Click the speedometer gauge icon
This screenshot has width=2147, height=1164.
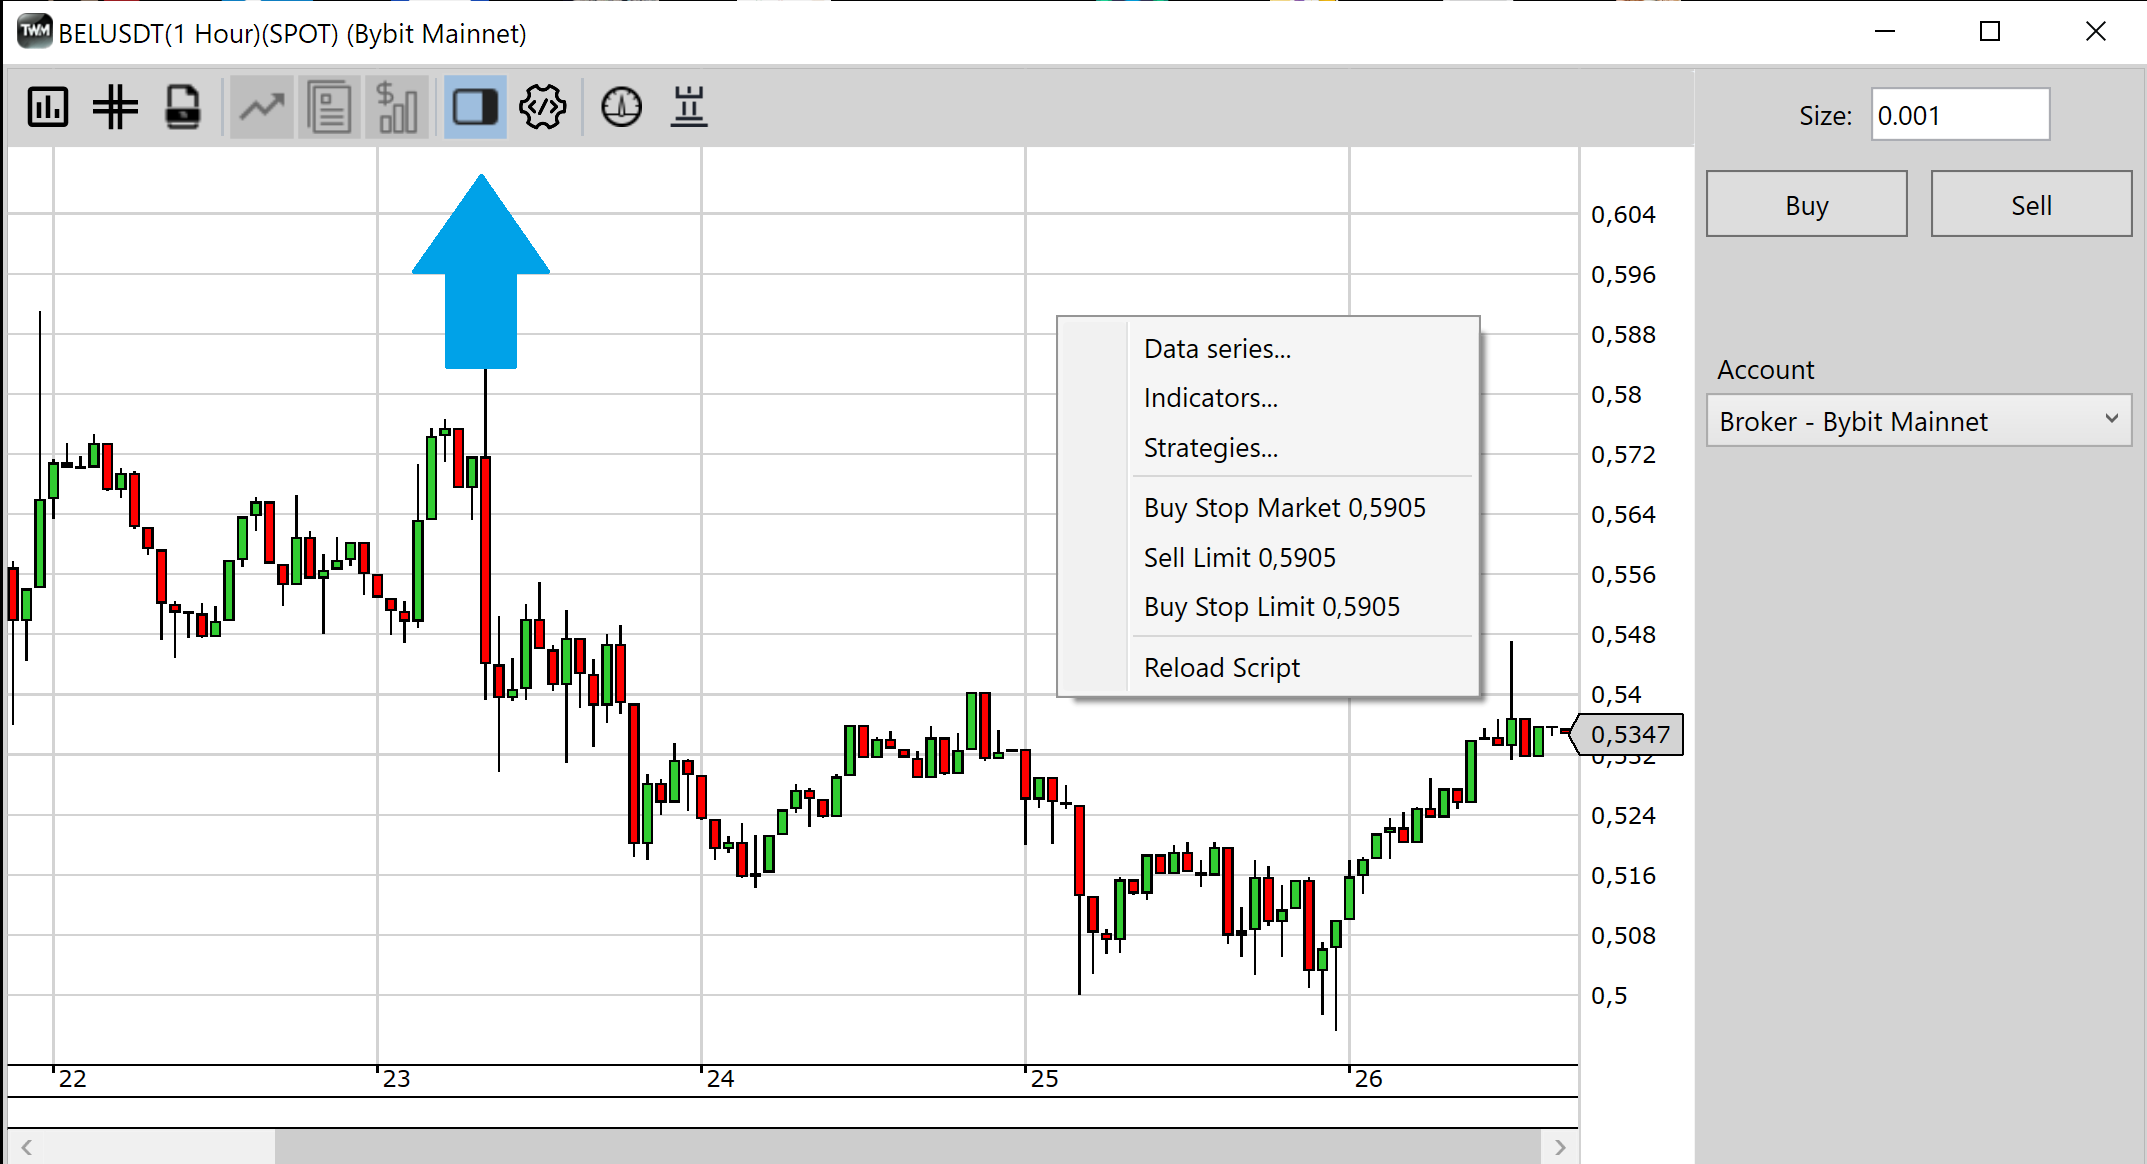(621, 107)
